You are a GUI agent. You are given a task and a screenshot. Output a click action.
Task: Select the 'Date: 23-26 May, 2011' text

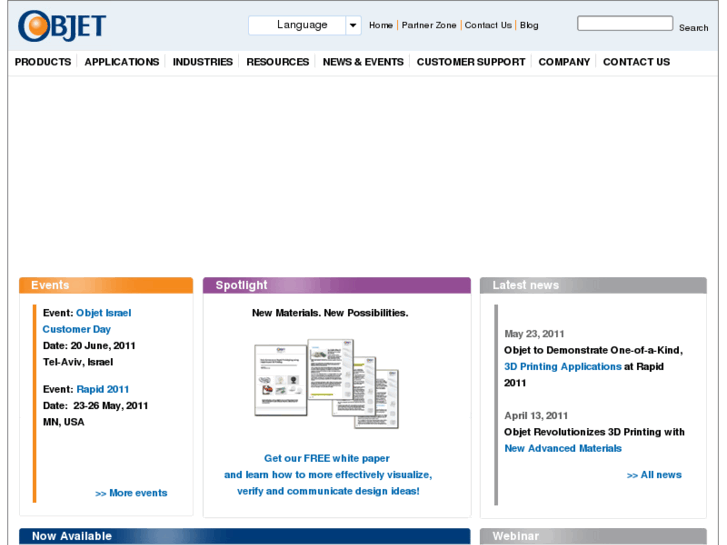coord(96,406)
